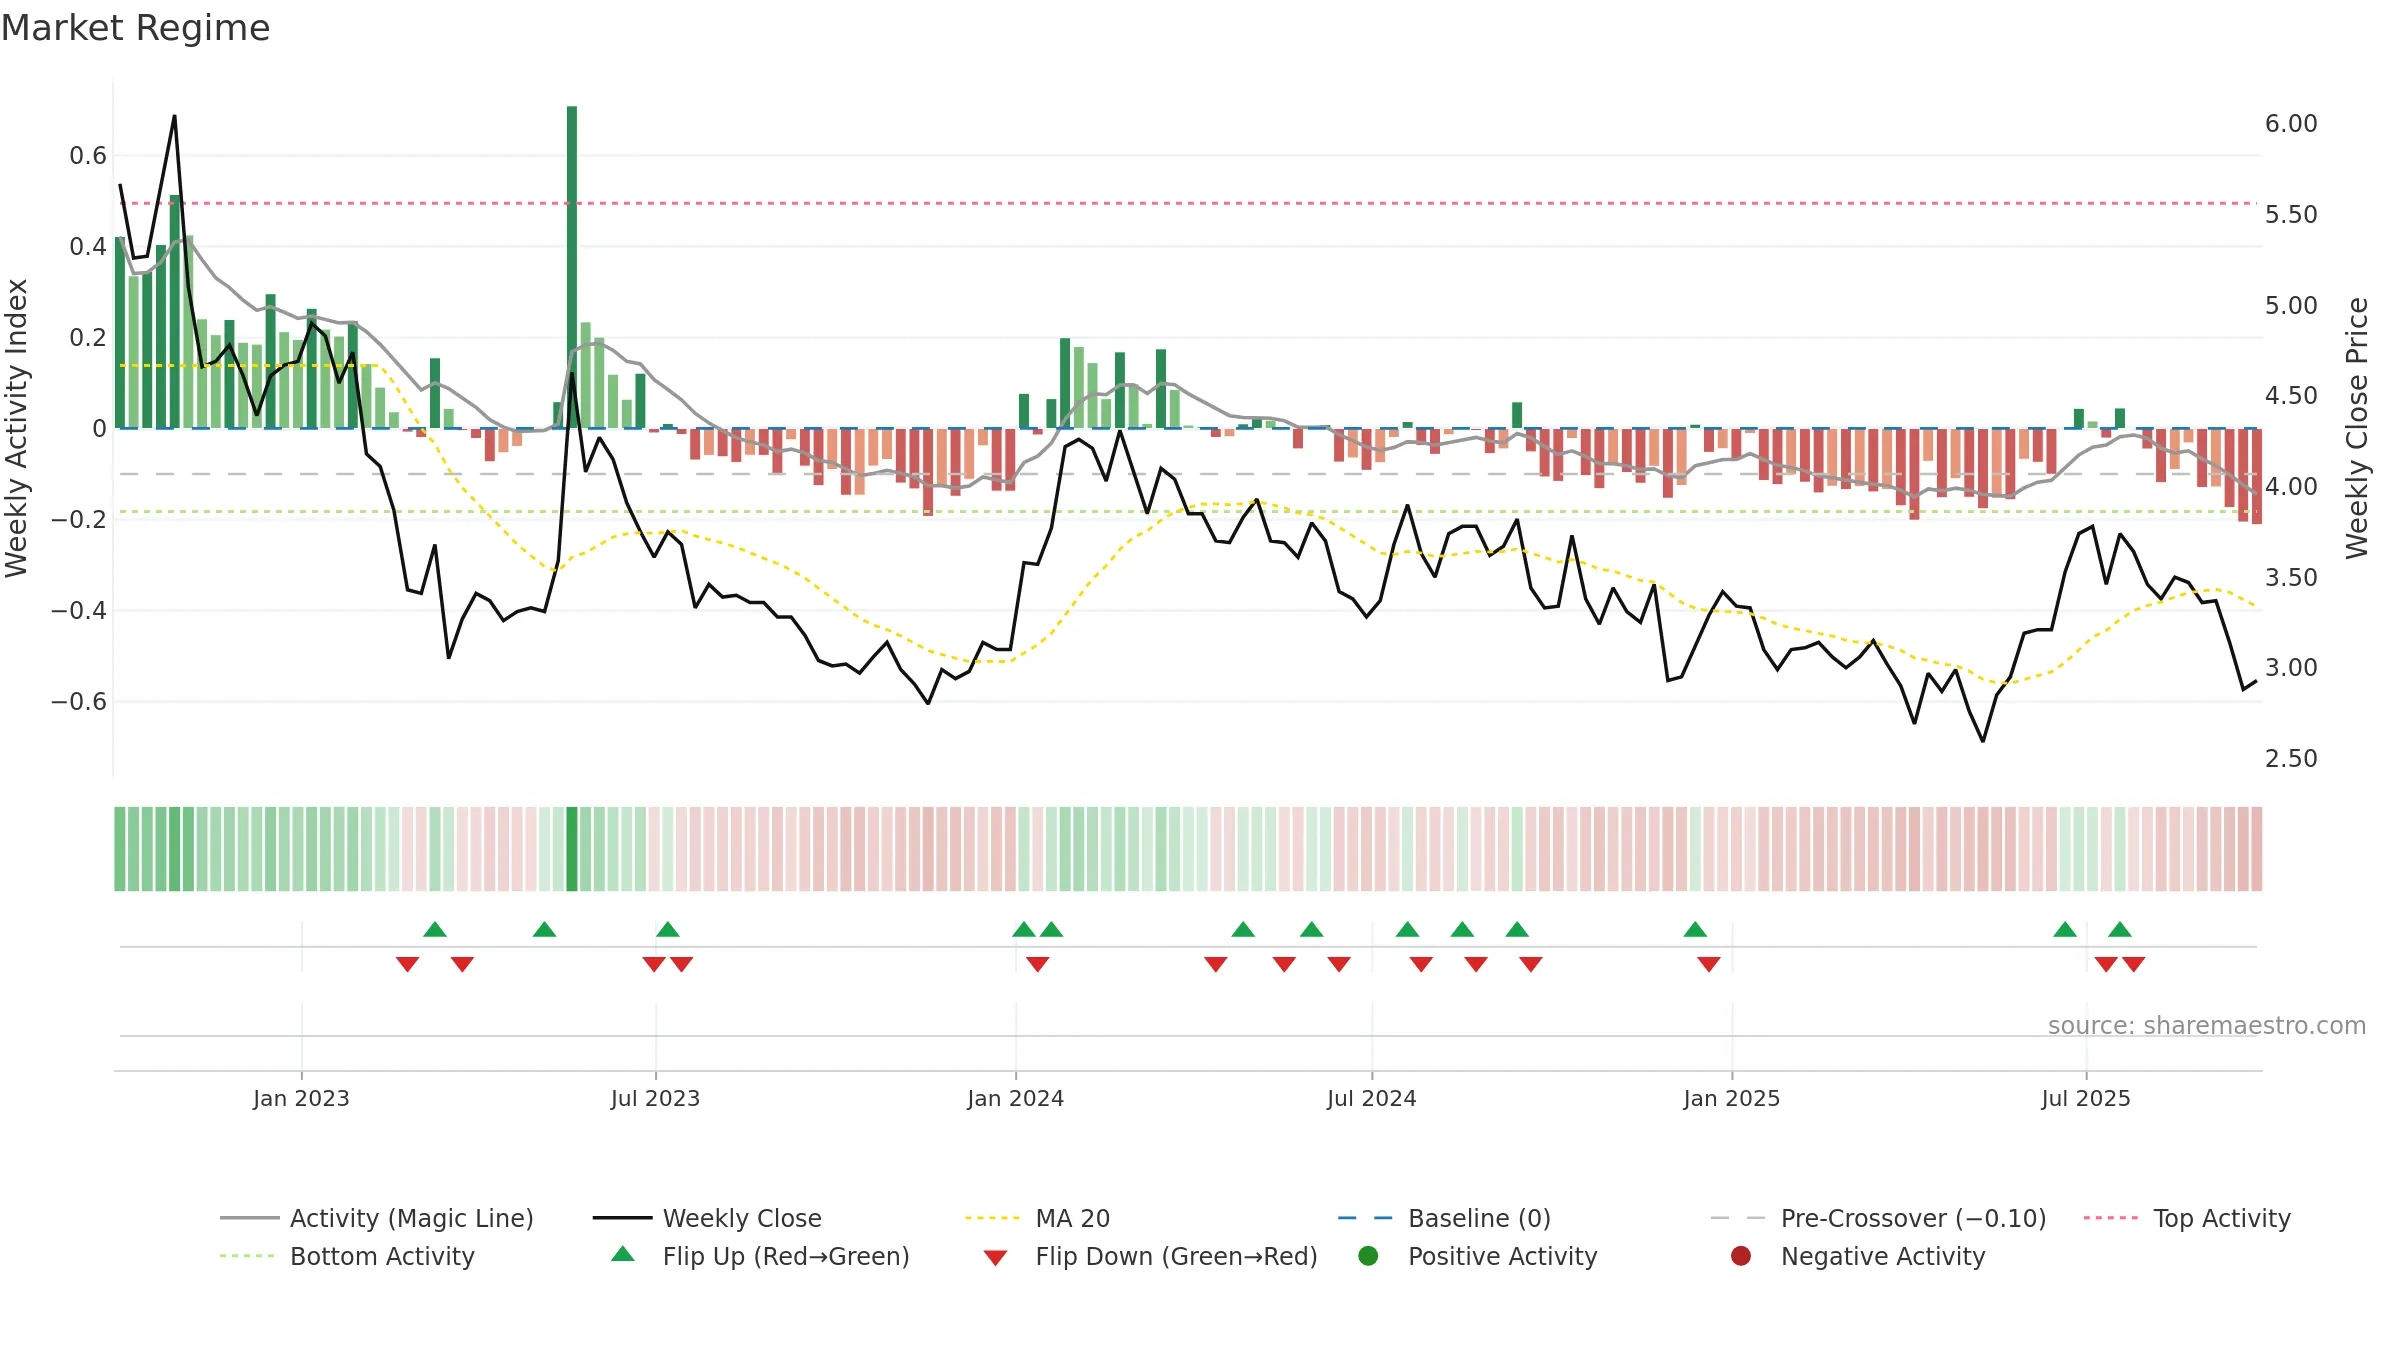Viewport: 2400px width, 1350px height.
Task: Click the Weekly Close Price axis title
Action: click(2357, 428)
